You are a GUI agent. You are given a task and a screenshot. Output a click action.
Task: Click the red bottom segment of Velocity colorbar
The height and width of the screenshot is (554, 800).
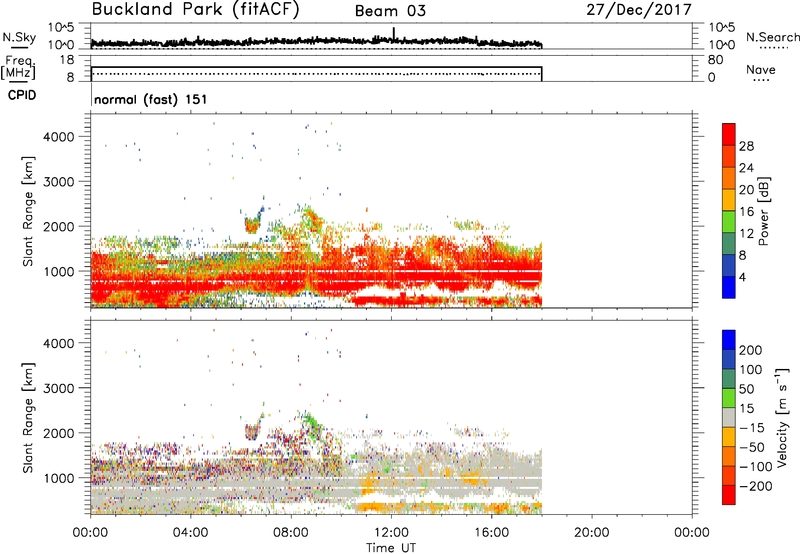(729, 495)
